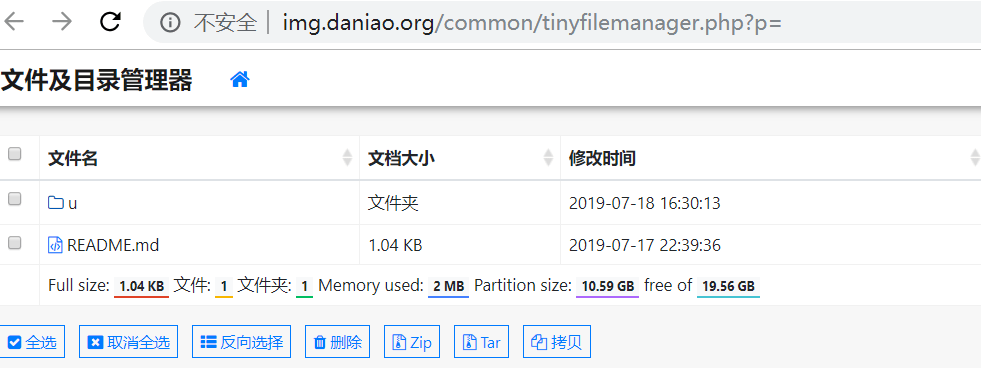Sort by 文档大小 using the arrows
981x368 pixels.
(548, 158)
